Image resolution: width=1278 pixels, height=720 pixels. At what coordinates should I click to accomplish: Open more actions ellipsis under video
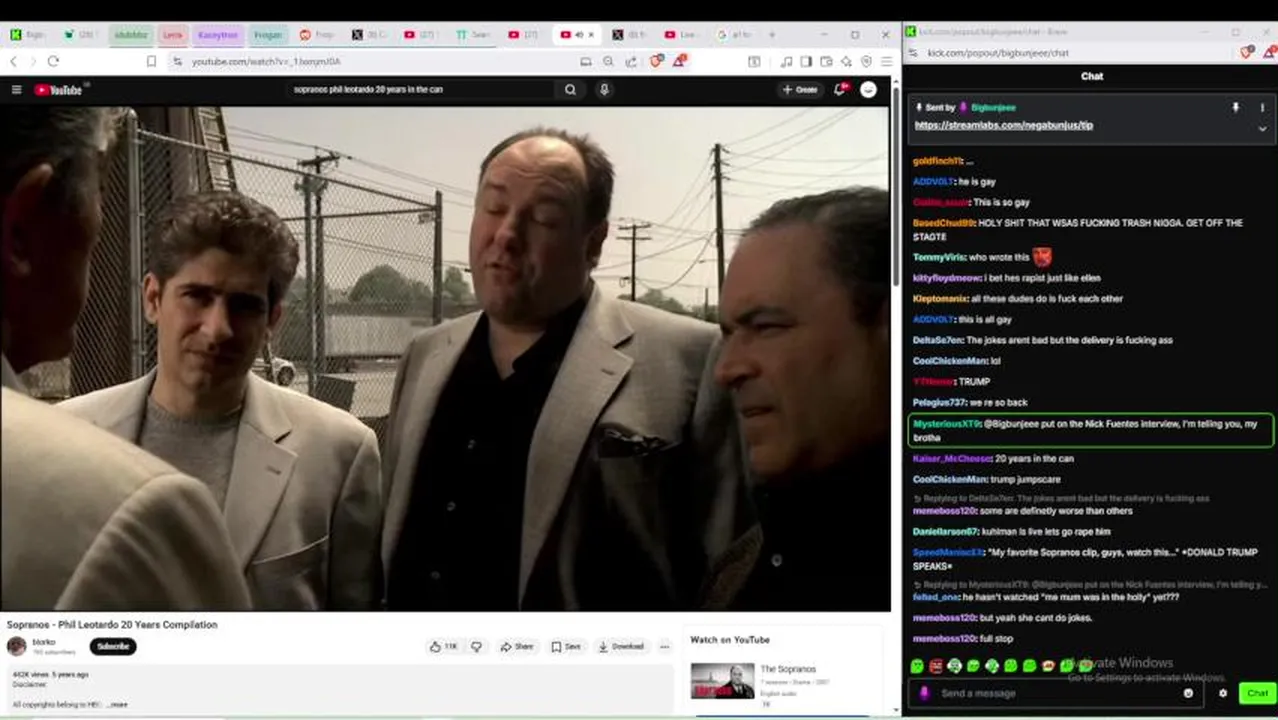point(664,646)
